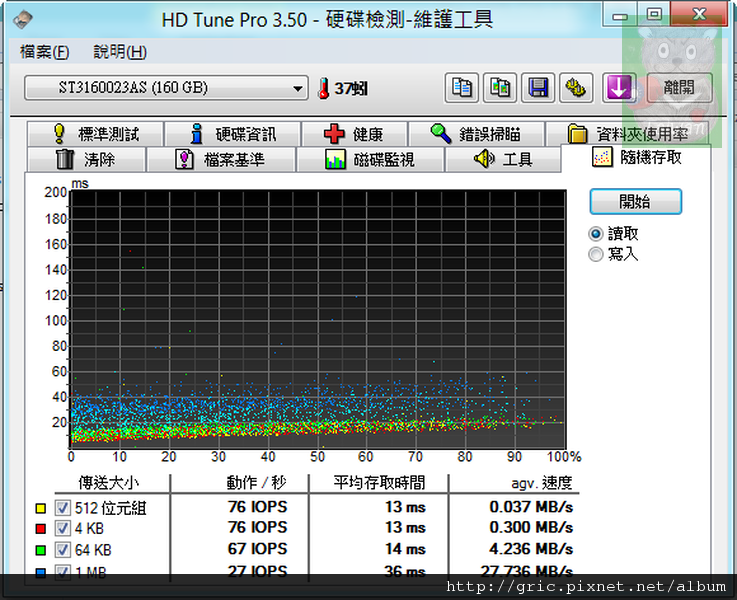Viewport: 737px width, 600px height.
Task: Click the 4.236 MB/s speed value
Action: click(x=531, y=549)
